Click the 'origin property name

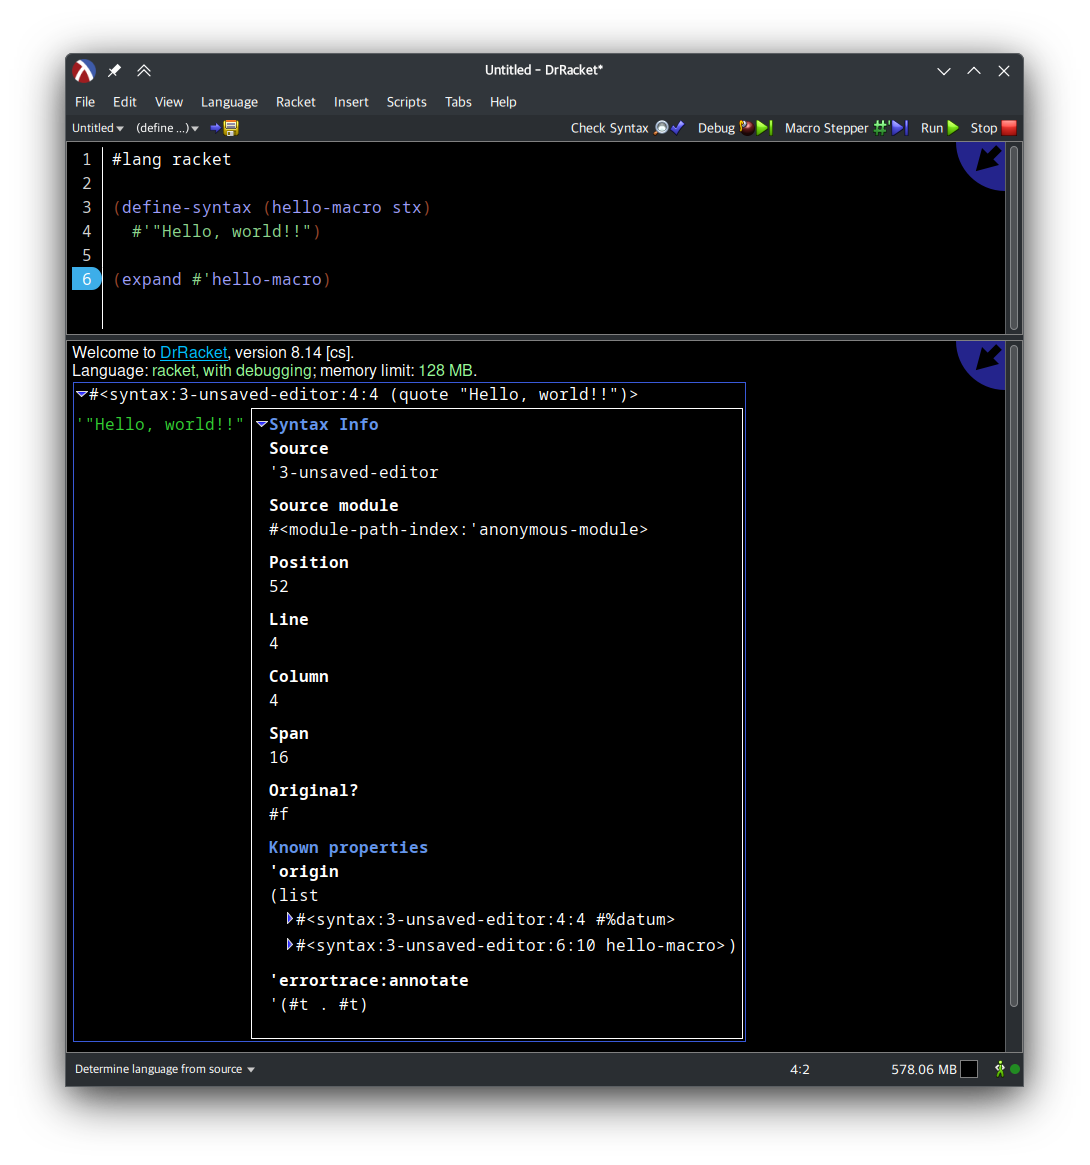[304, 871]
